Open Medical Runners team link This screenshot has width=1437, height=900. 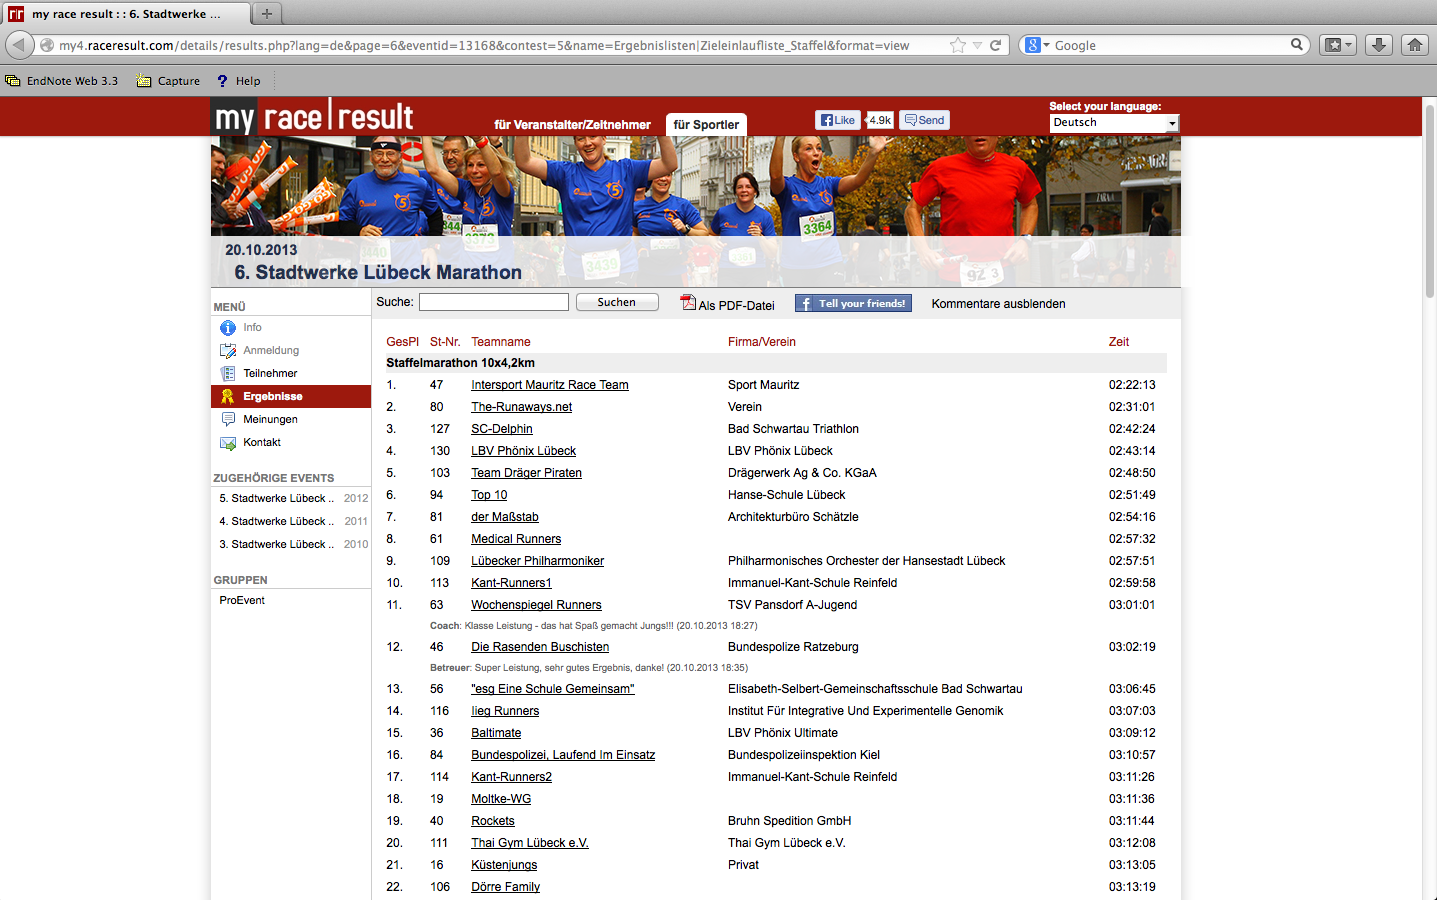tap(516, 539)
